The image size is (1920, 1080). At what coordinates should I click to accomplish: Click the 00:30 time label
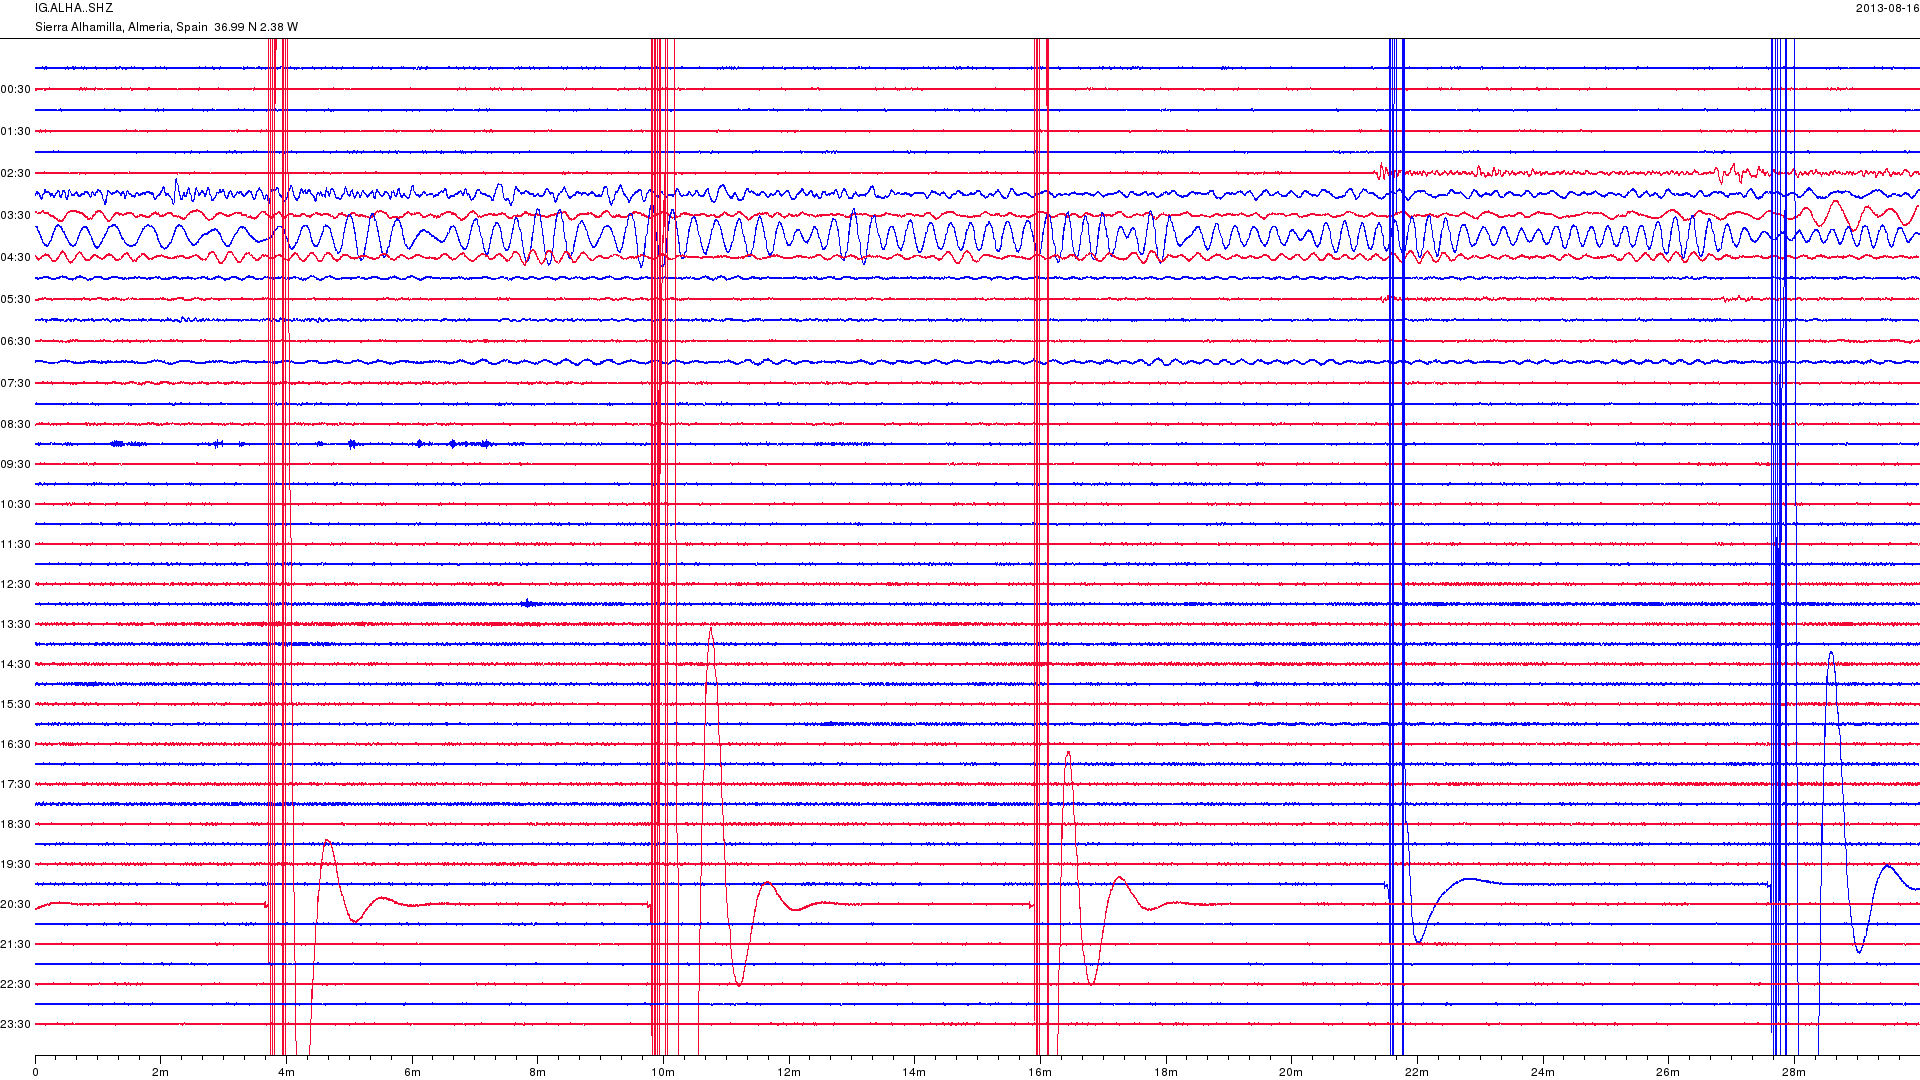[x=16, y=89]
